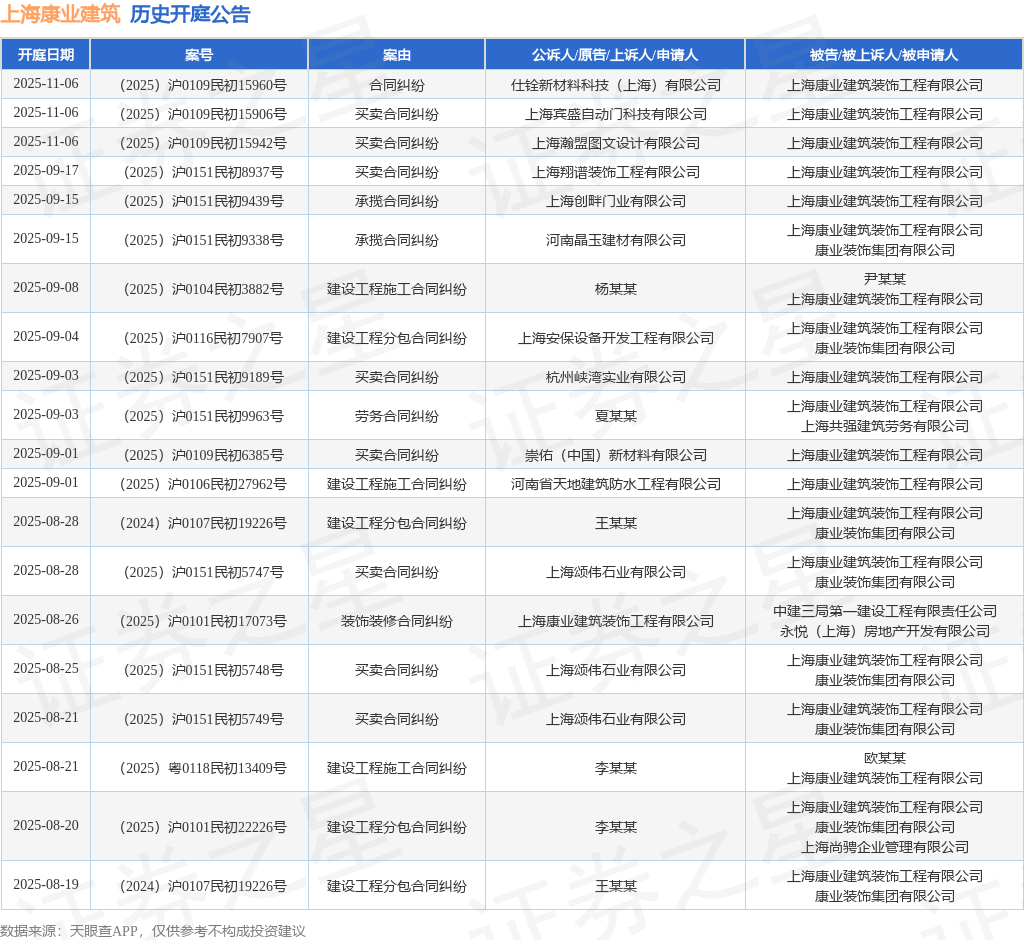Click the 劳务合同纠纷 cause cell

pos(396,416)
